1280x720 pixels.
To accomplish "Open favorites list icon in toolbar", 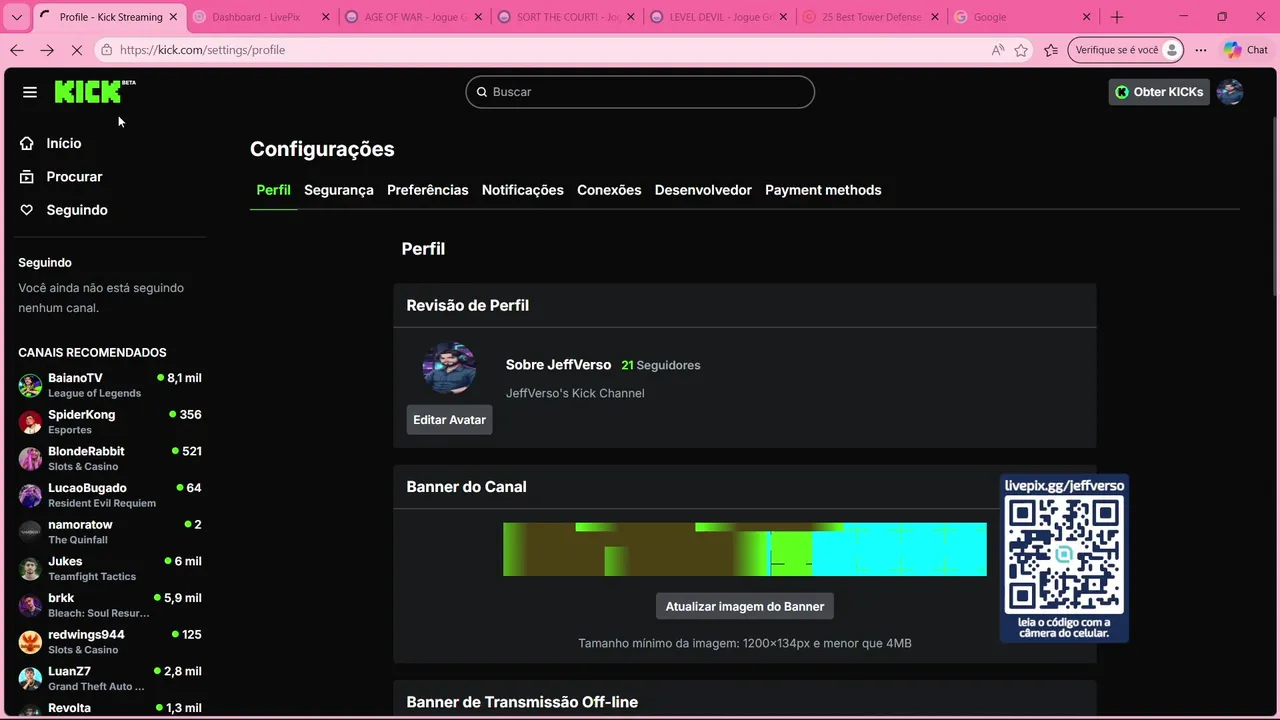I will 1051,50.
